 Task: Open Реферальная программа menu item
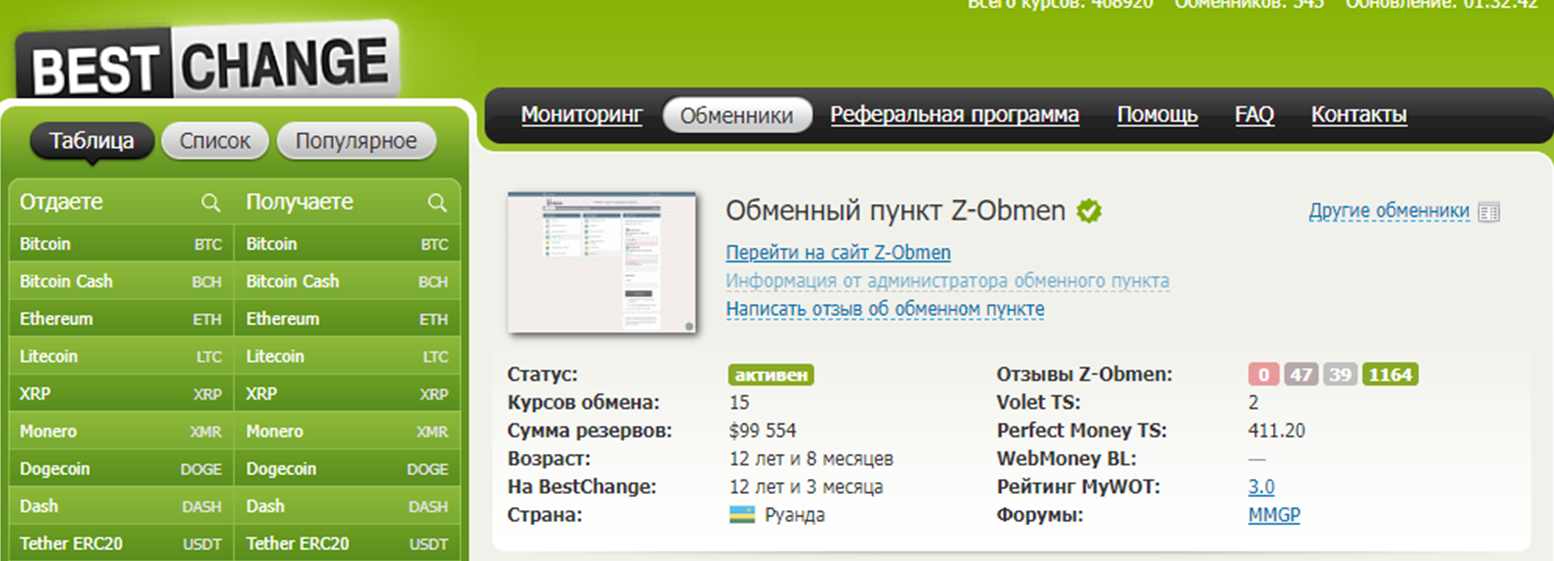pos(955,115)
